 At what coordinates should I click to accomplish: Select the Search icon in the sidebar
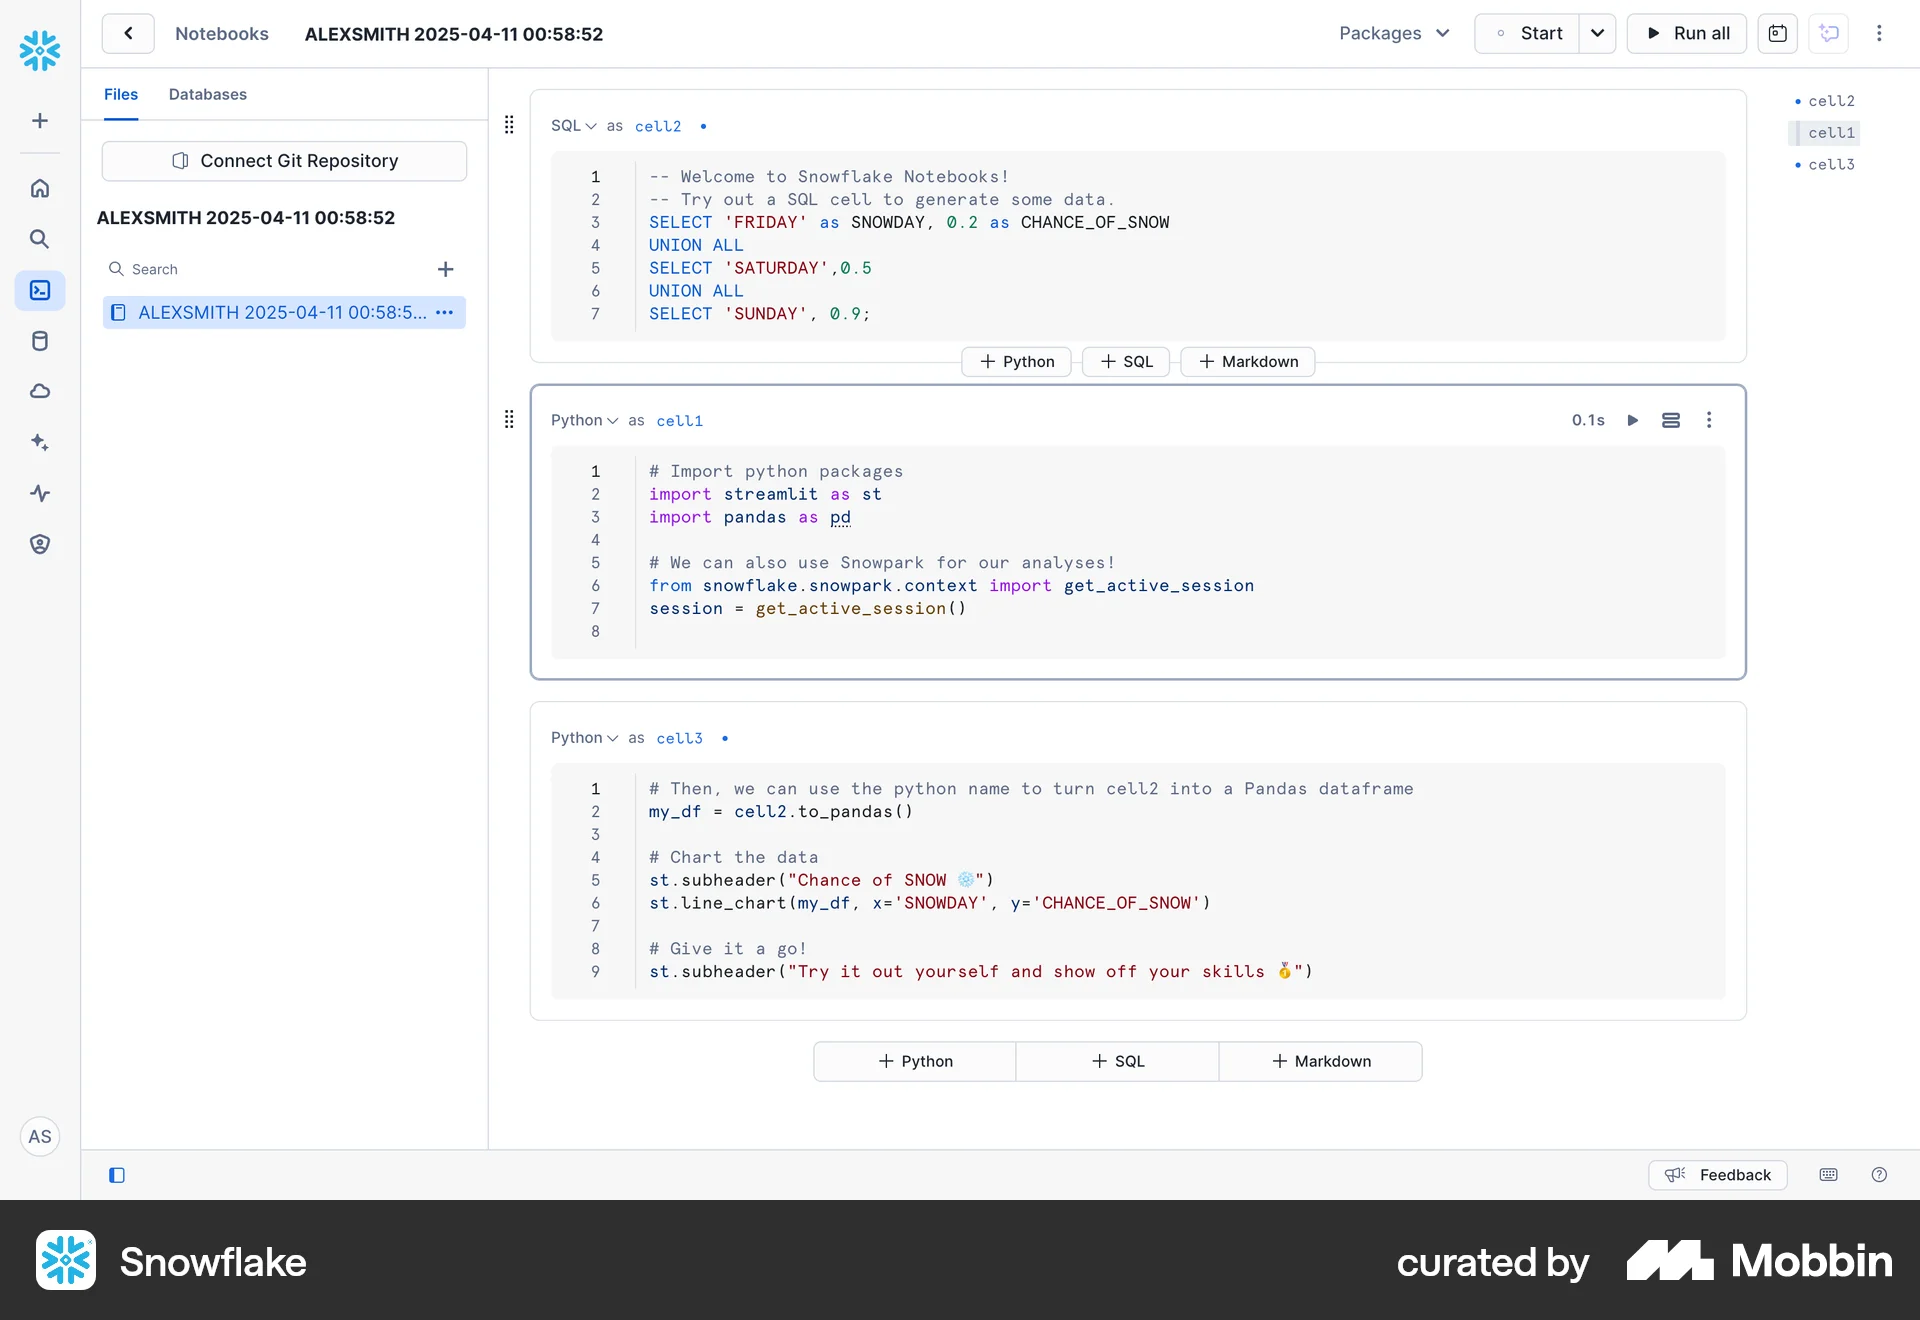(x=40, y=239)
